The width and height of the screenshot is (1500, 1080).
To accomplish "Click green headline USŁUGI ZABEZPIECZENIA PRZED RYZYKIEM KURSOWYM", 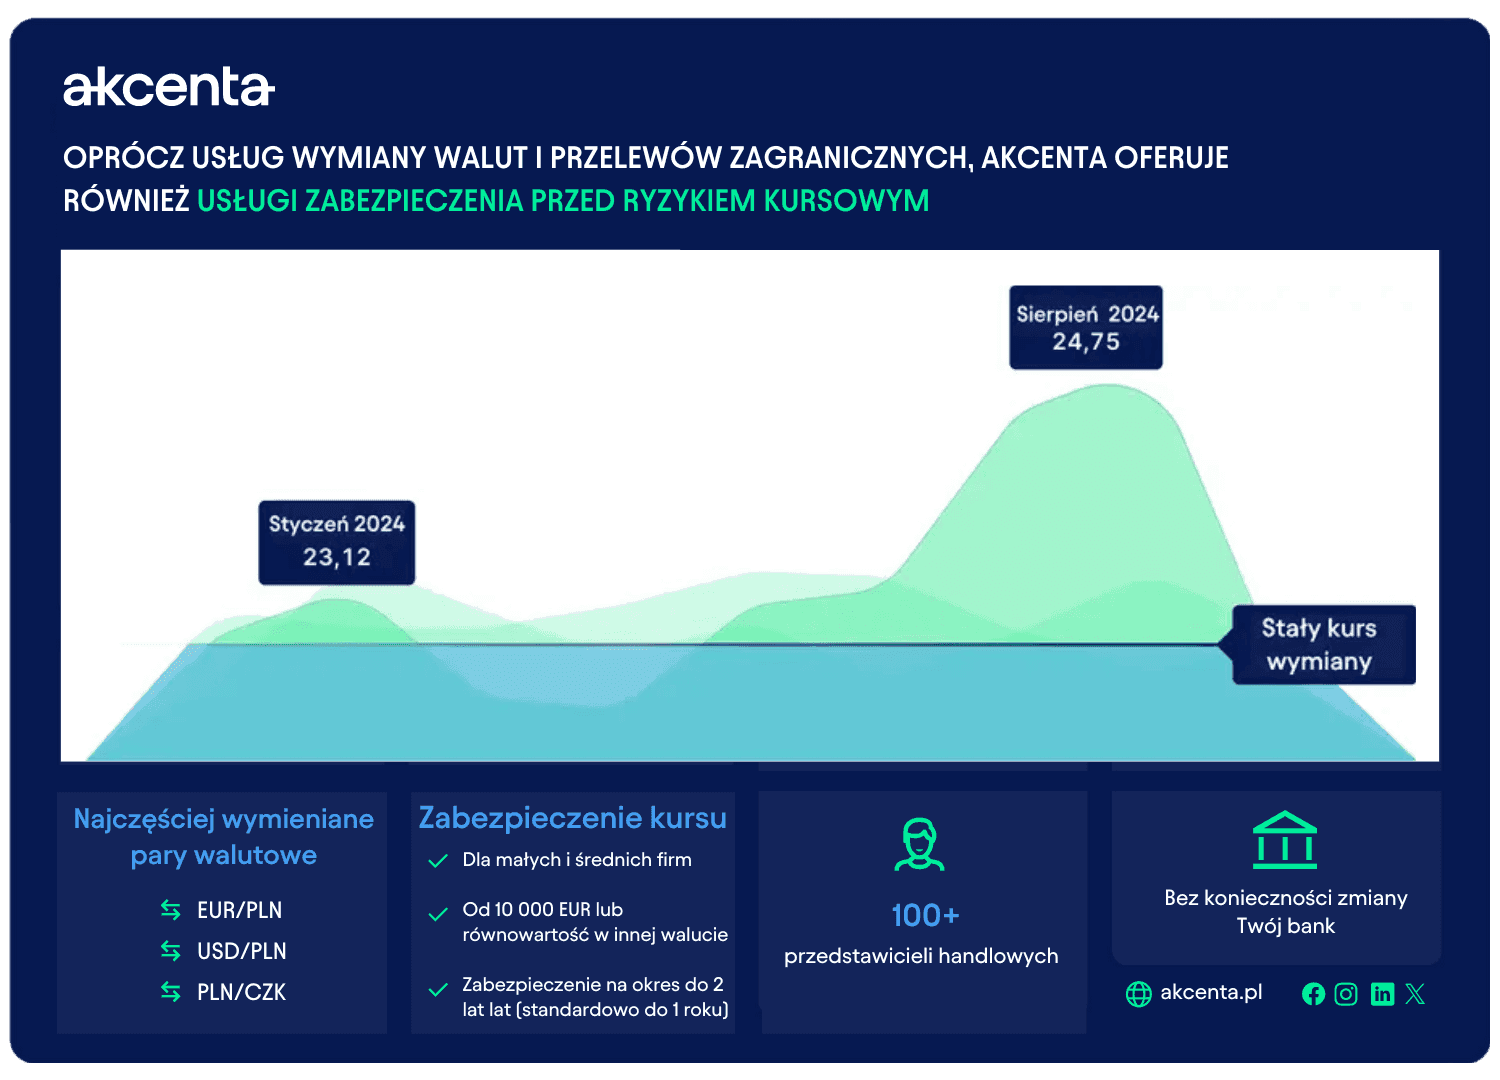I will coord(563,201).
